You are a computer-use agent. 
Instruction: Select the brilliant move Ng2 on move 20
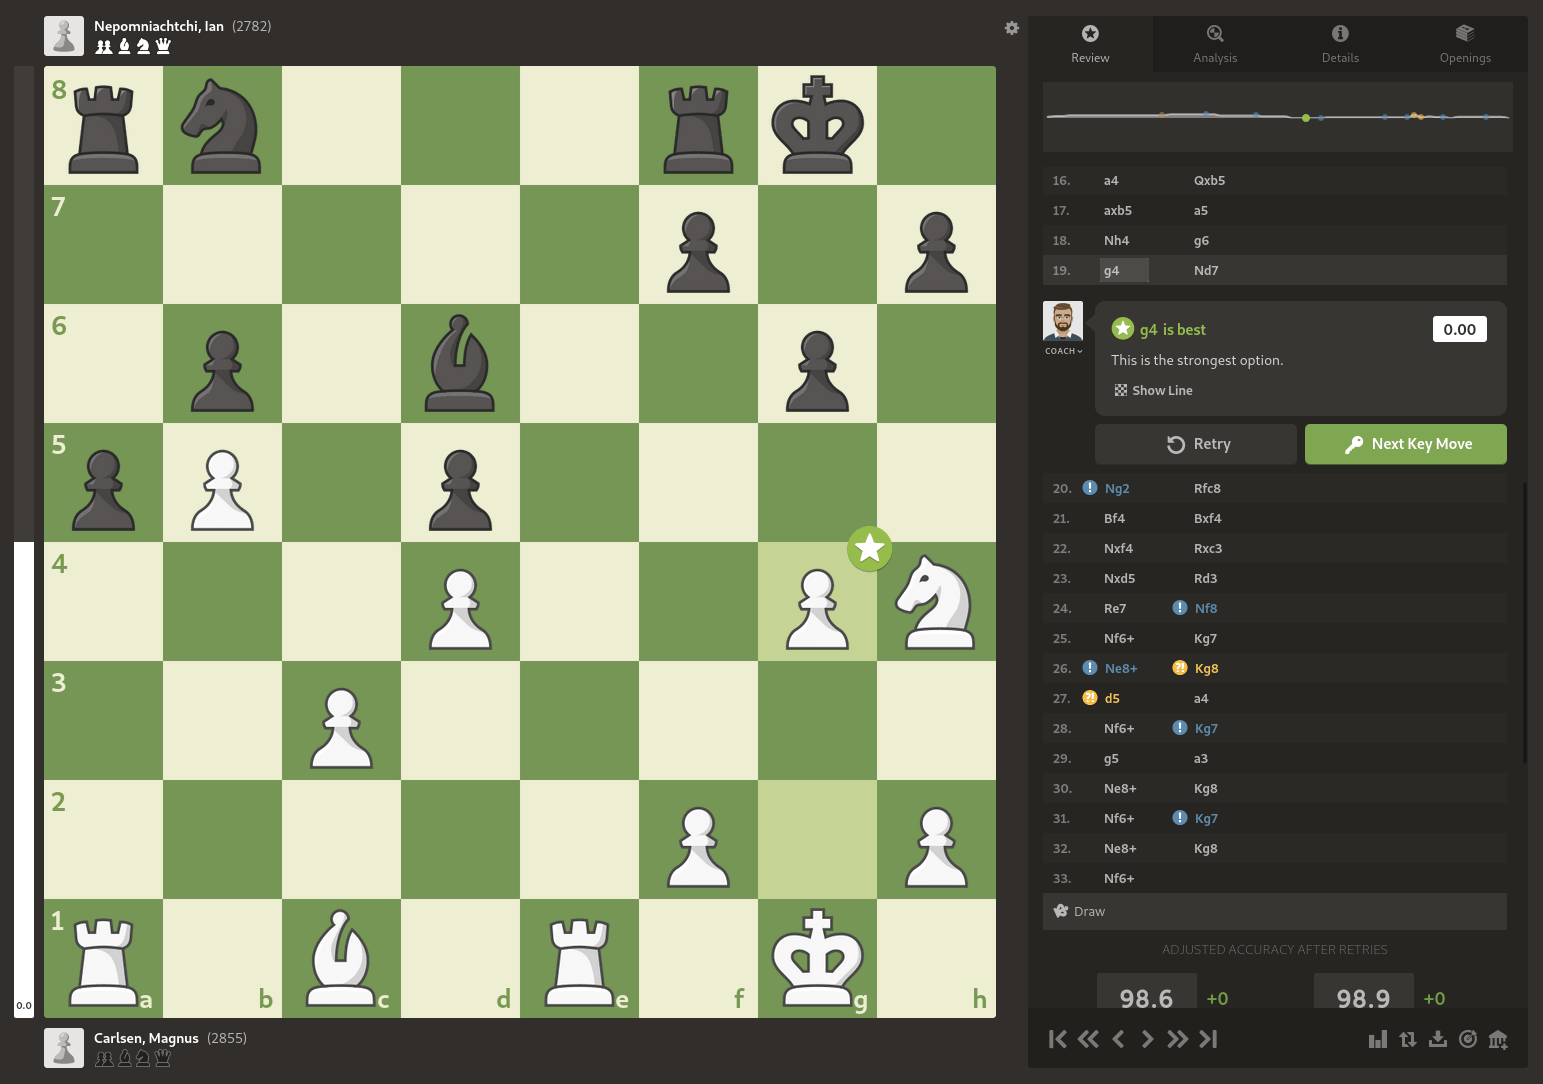1117,488
